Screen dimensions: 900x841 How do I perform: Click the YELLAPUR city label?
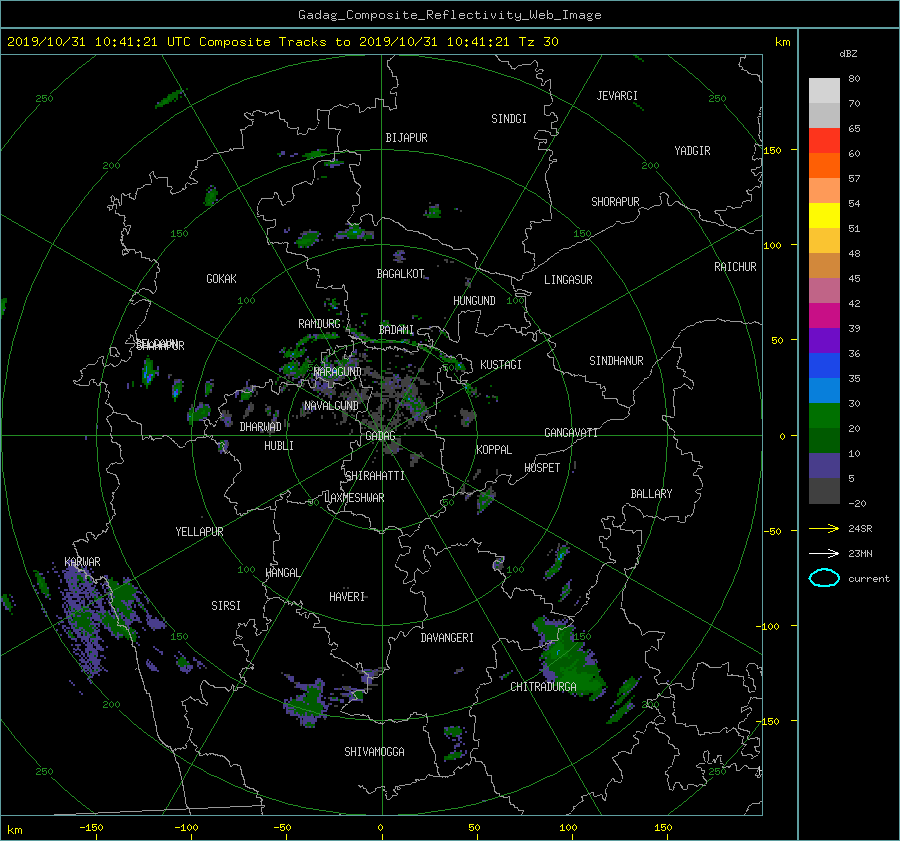[199, 532]
